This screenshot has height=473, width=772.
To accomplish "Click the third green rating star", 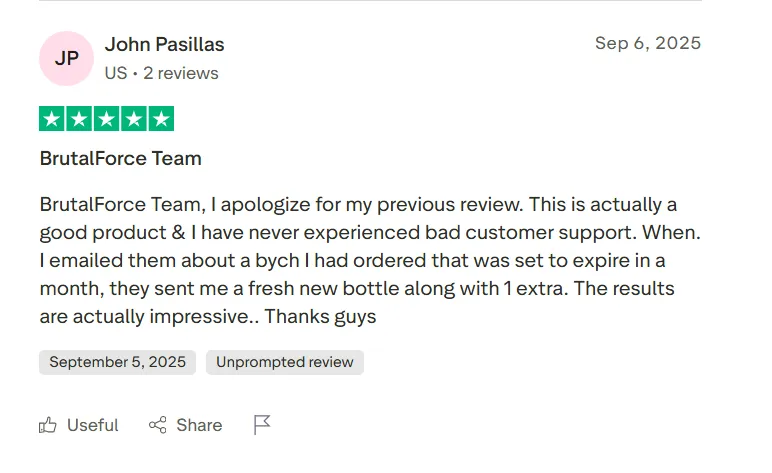I will click(x=106, y=119).
